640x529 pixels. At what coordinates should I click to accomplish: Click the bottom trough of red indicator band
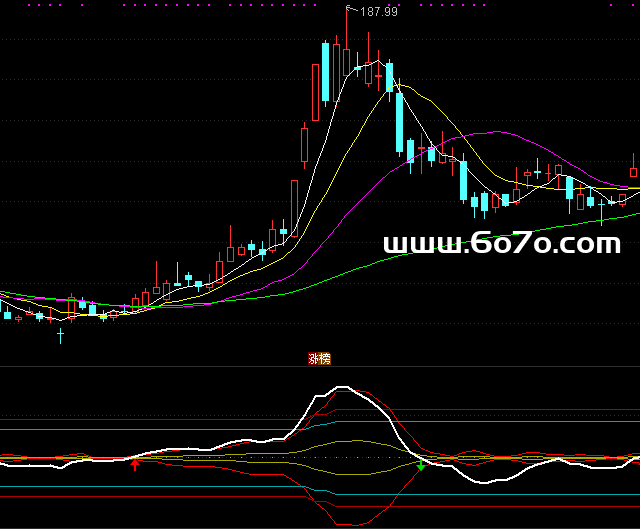coord(346,523)
